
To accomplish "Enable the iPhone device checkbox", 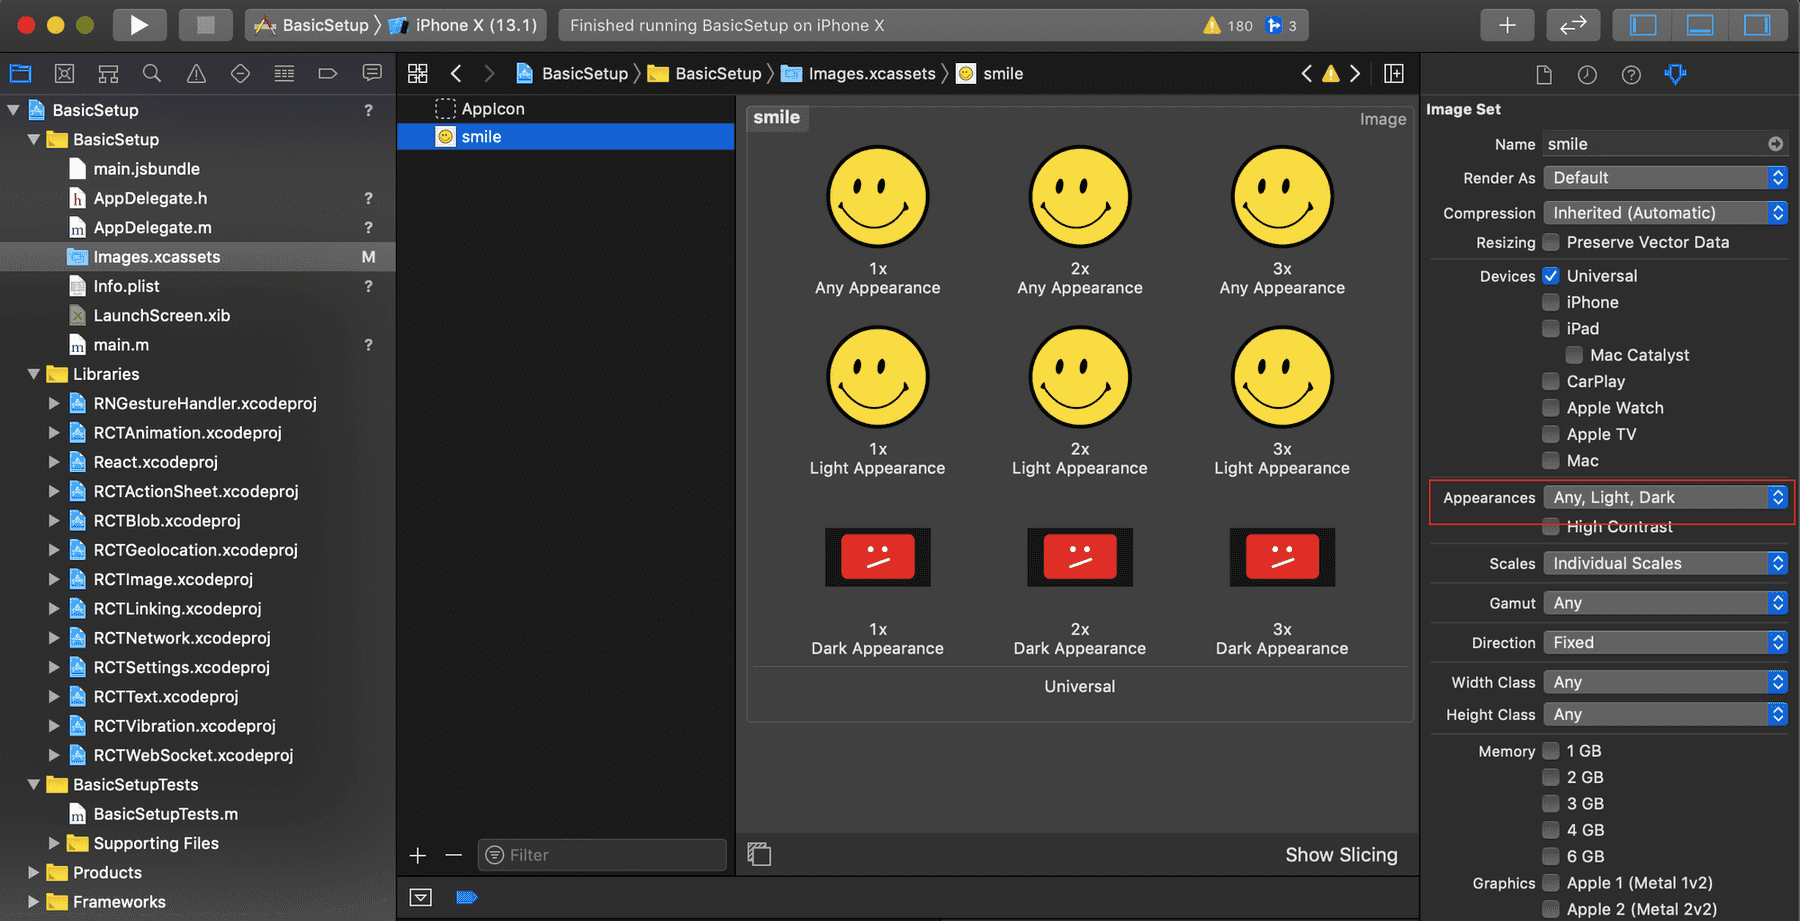I will pyautogui.click(x=1551, y=302).
